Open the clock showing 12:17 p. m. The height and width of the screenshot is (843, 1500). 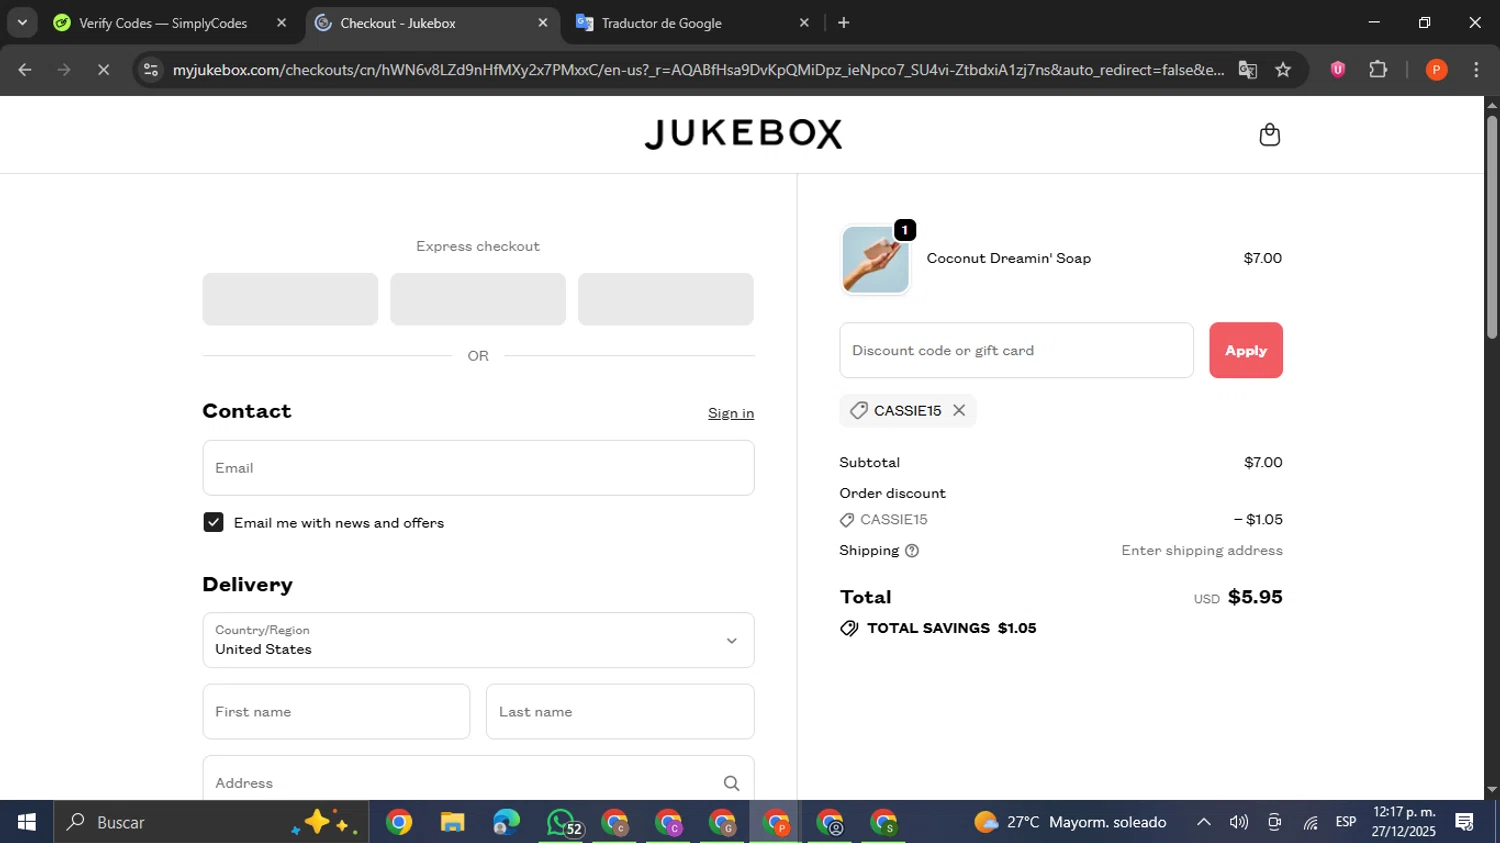click(x=1404, y=822)
